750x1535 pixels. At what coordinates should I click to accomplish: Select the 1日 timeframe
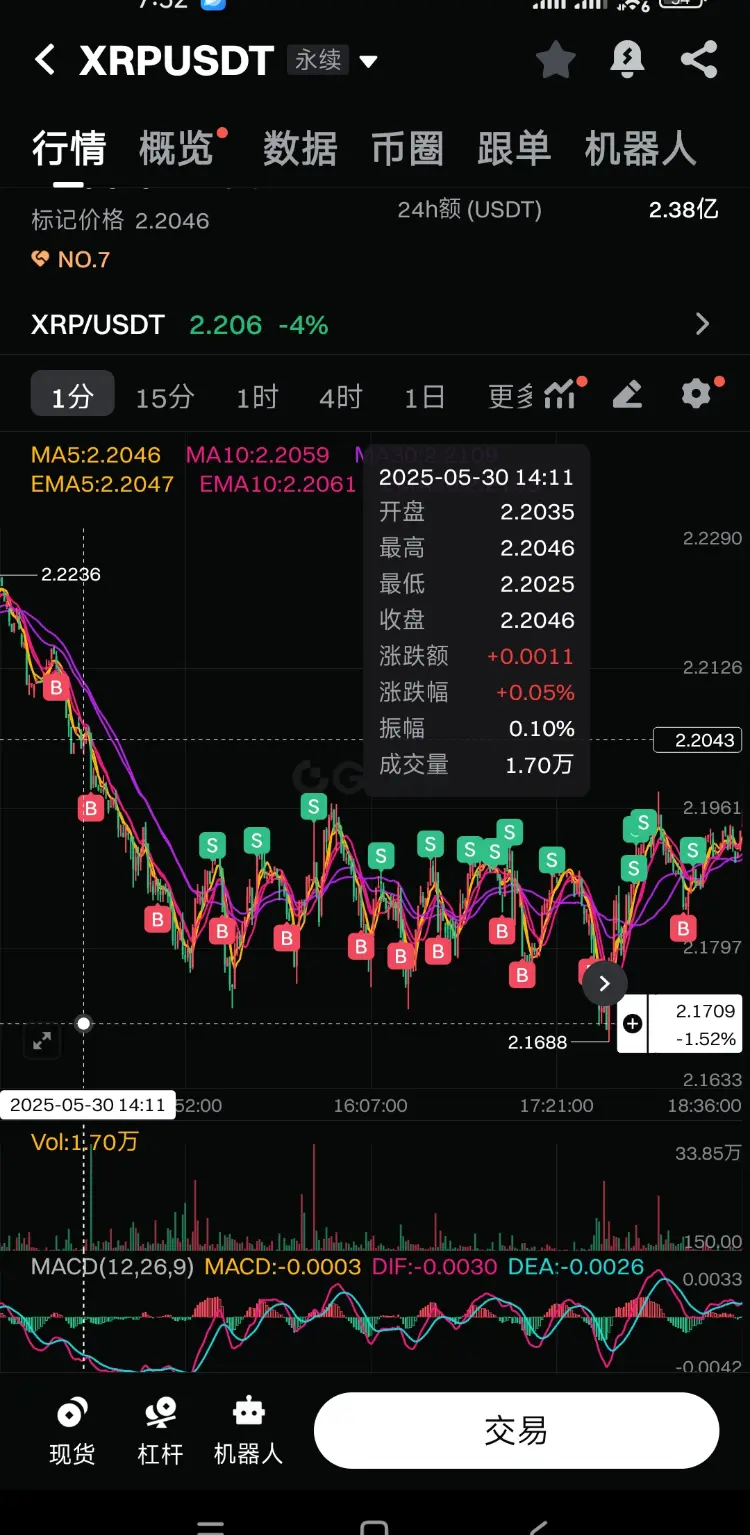click(424, 397)
